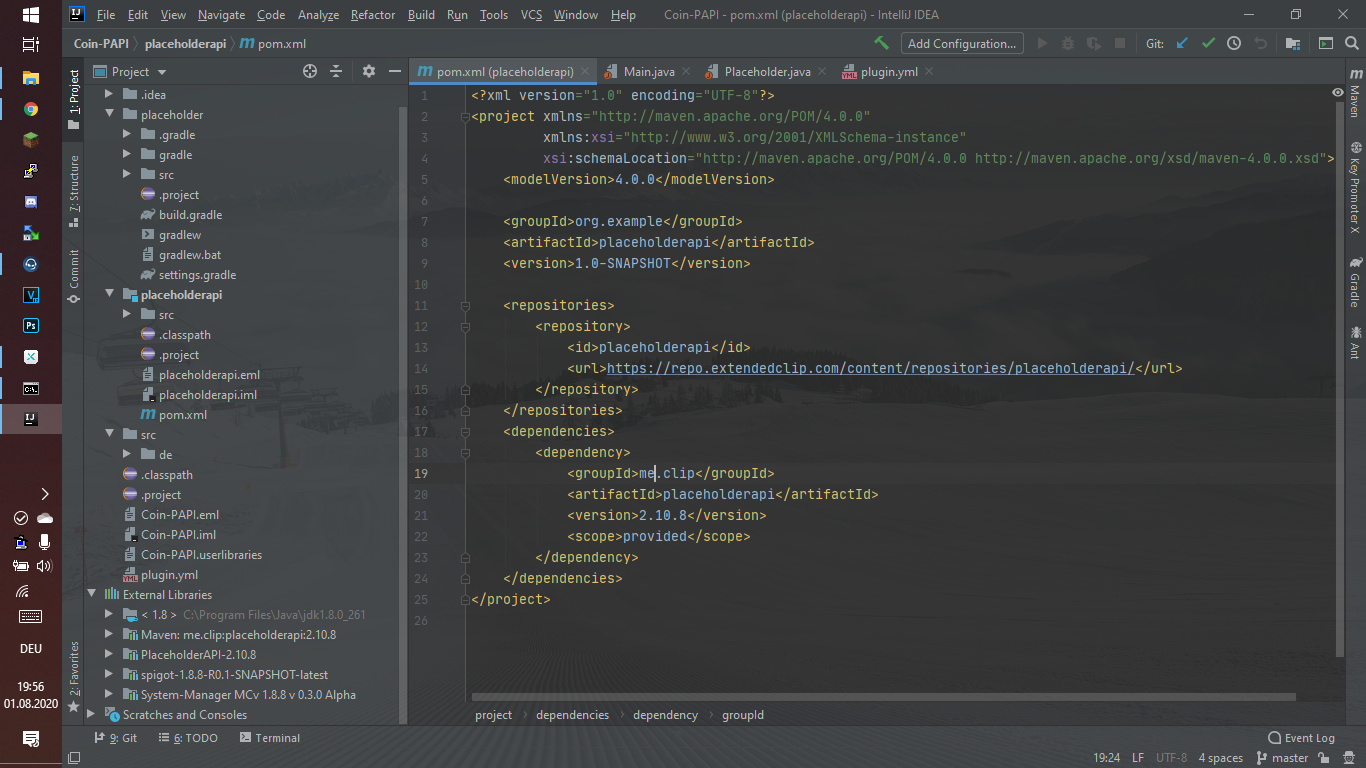The height and width of the screenshot is (768, 1366).
Task: Open the 6: TODO tool window button
Action: 187,738
